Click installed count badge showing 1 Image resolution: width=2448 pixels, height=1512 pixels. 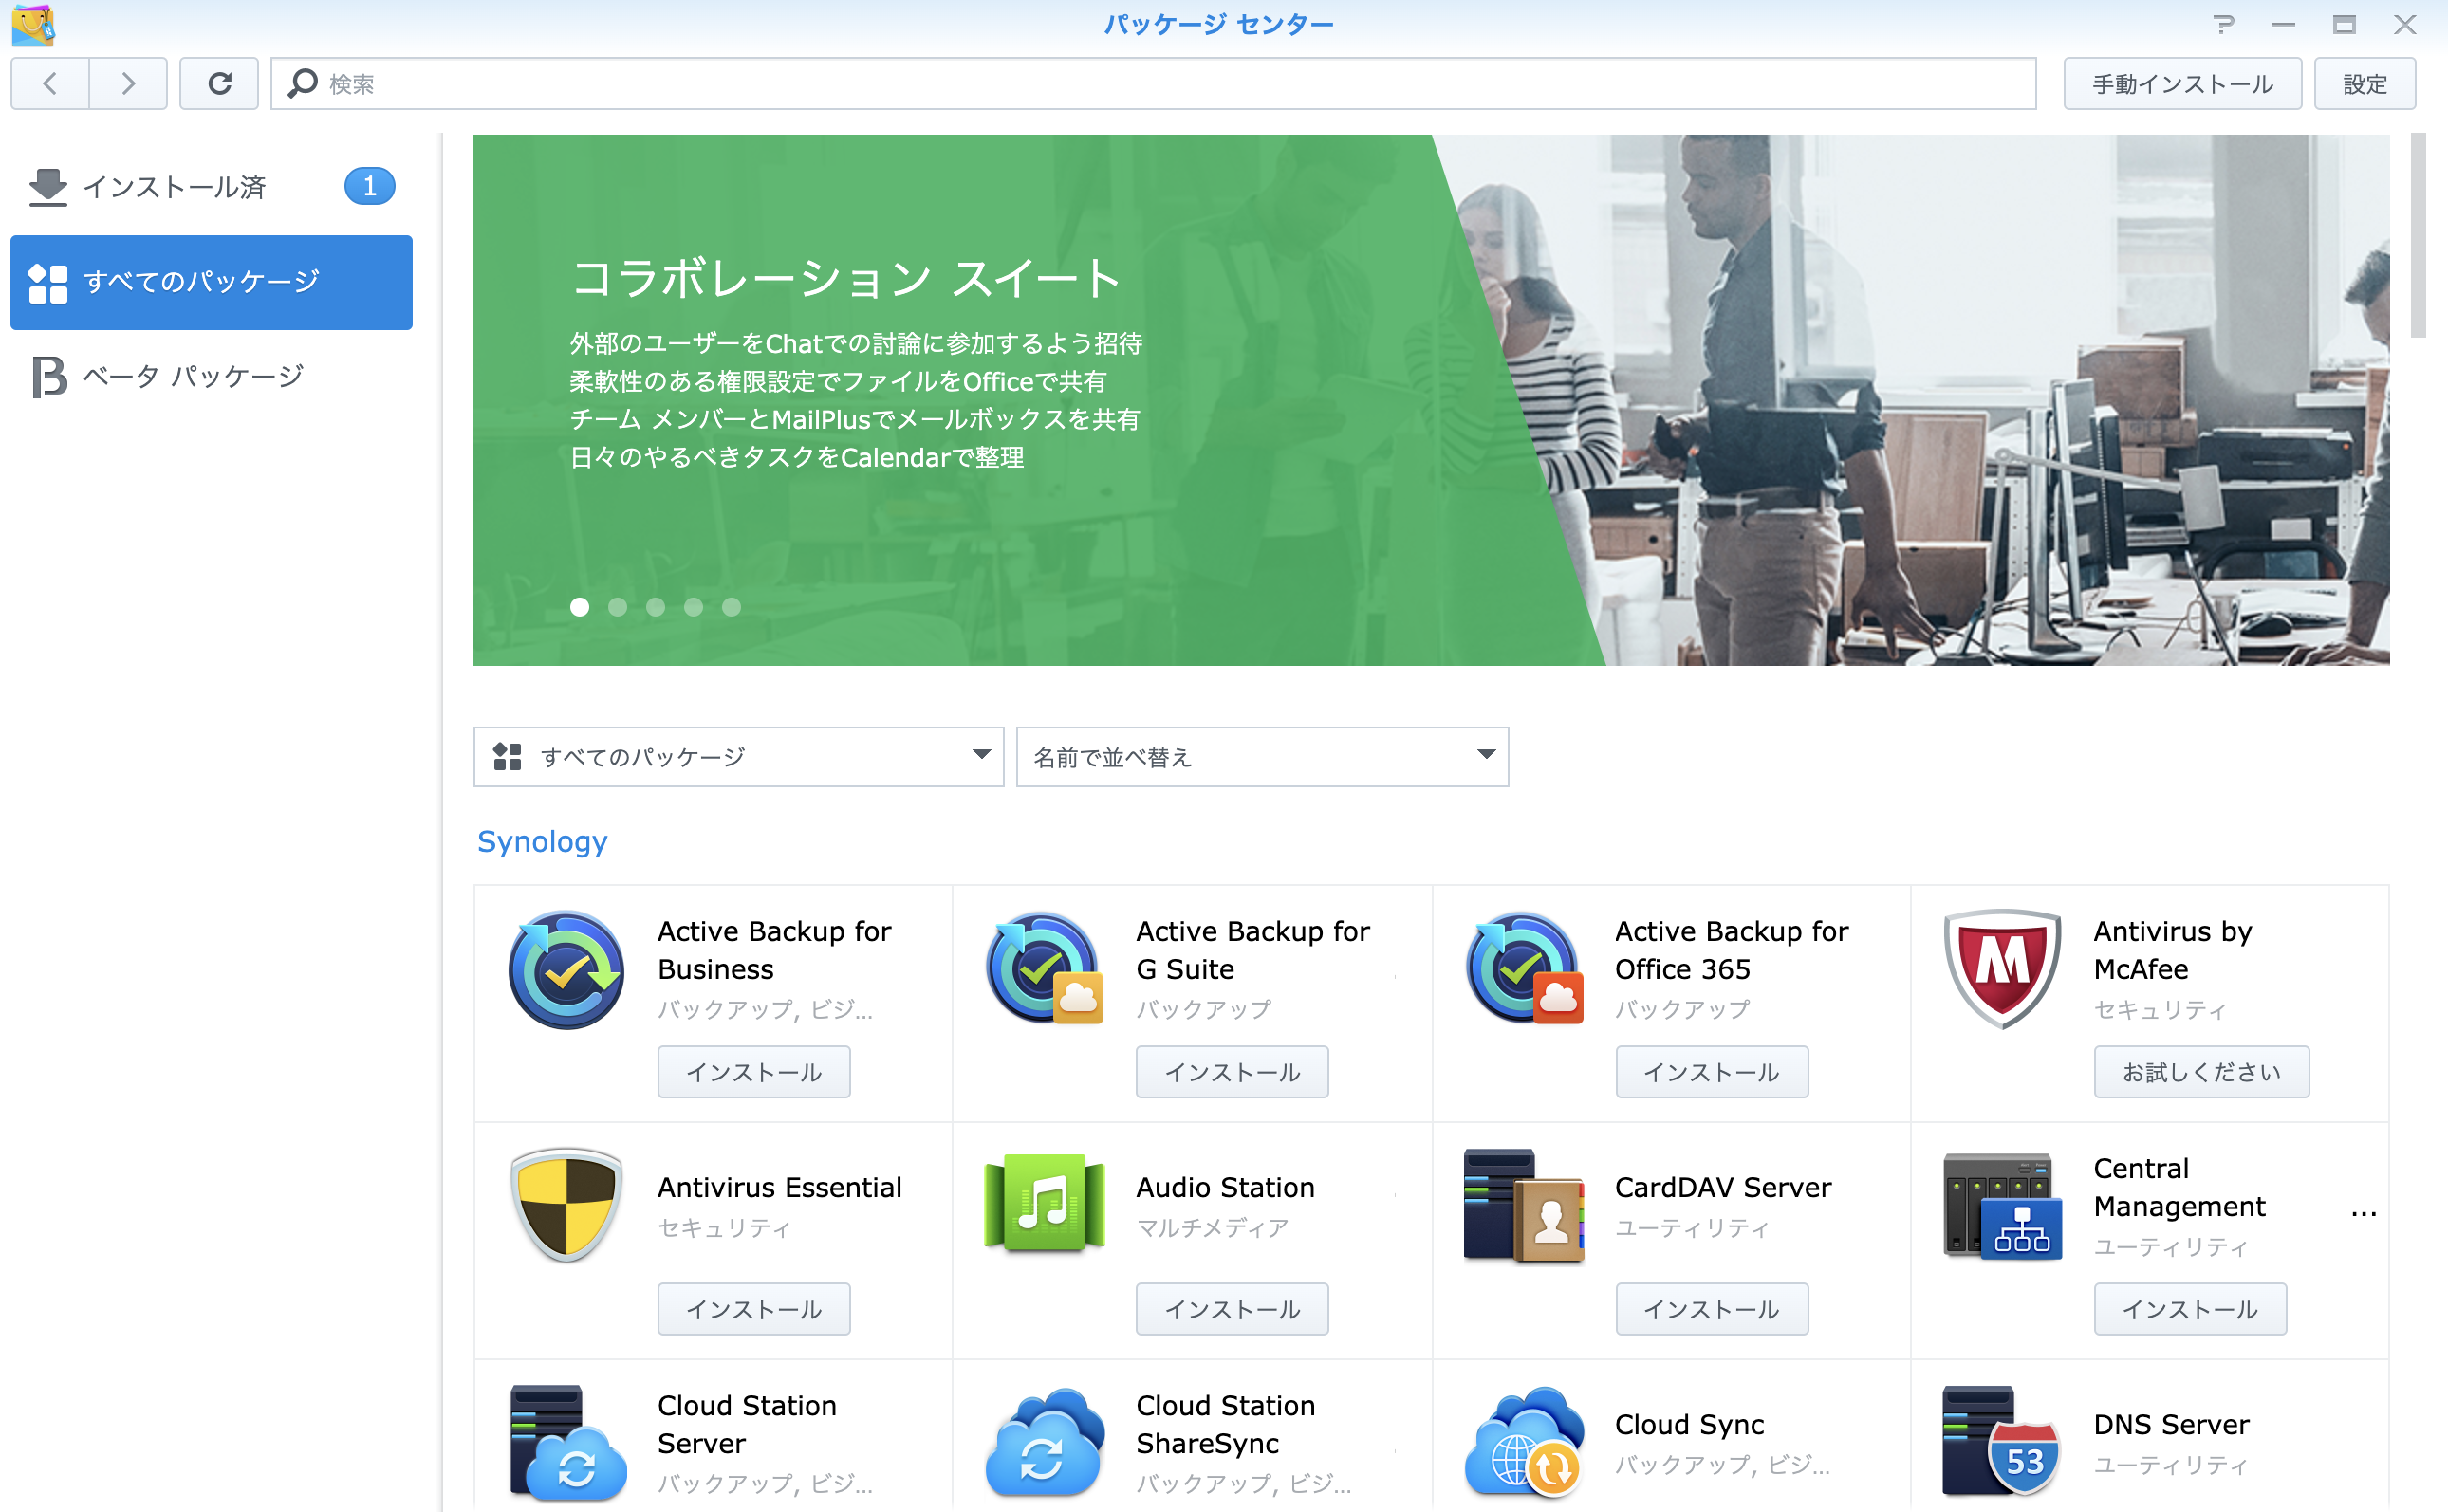(x=369, y=186)
